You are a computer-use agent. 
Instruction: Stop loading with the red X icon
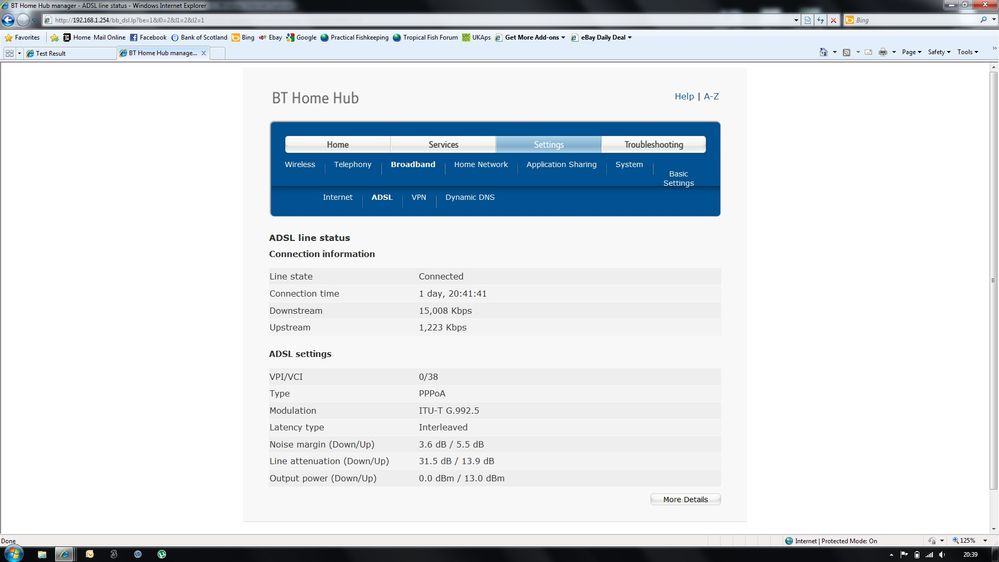833,20
